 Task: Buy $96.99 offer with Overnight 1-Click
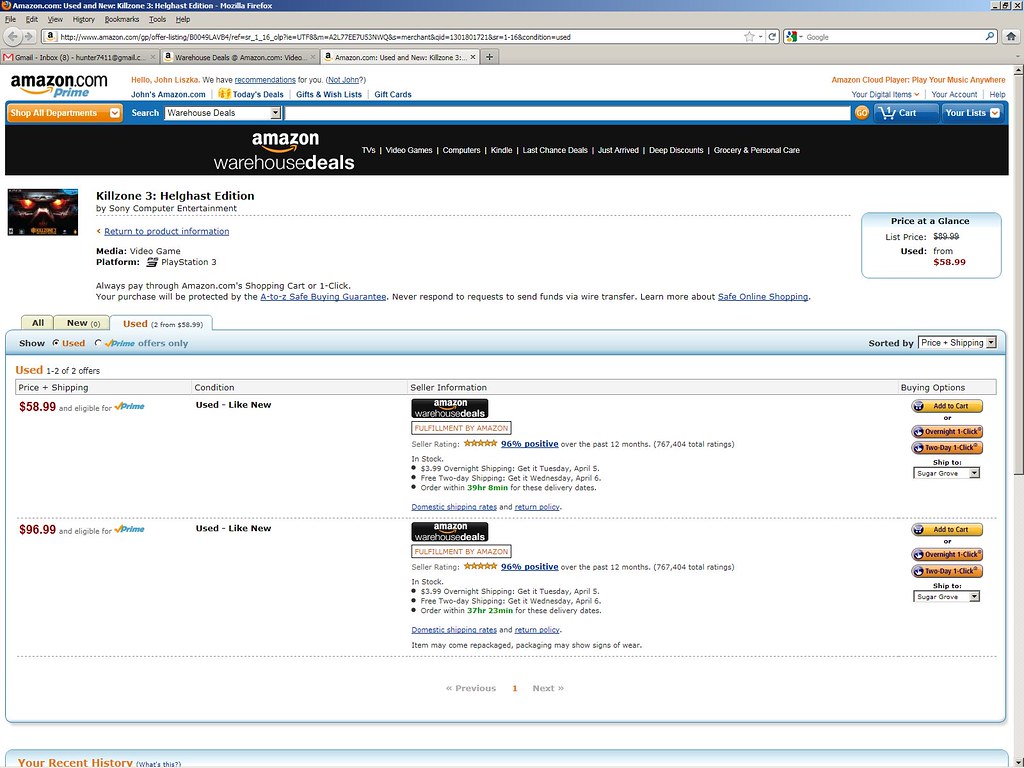(x=947, y=554)
